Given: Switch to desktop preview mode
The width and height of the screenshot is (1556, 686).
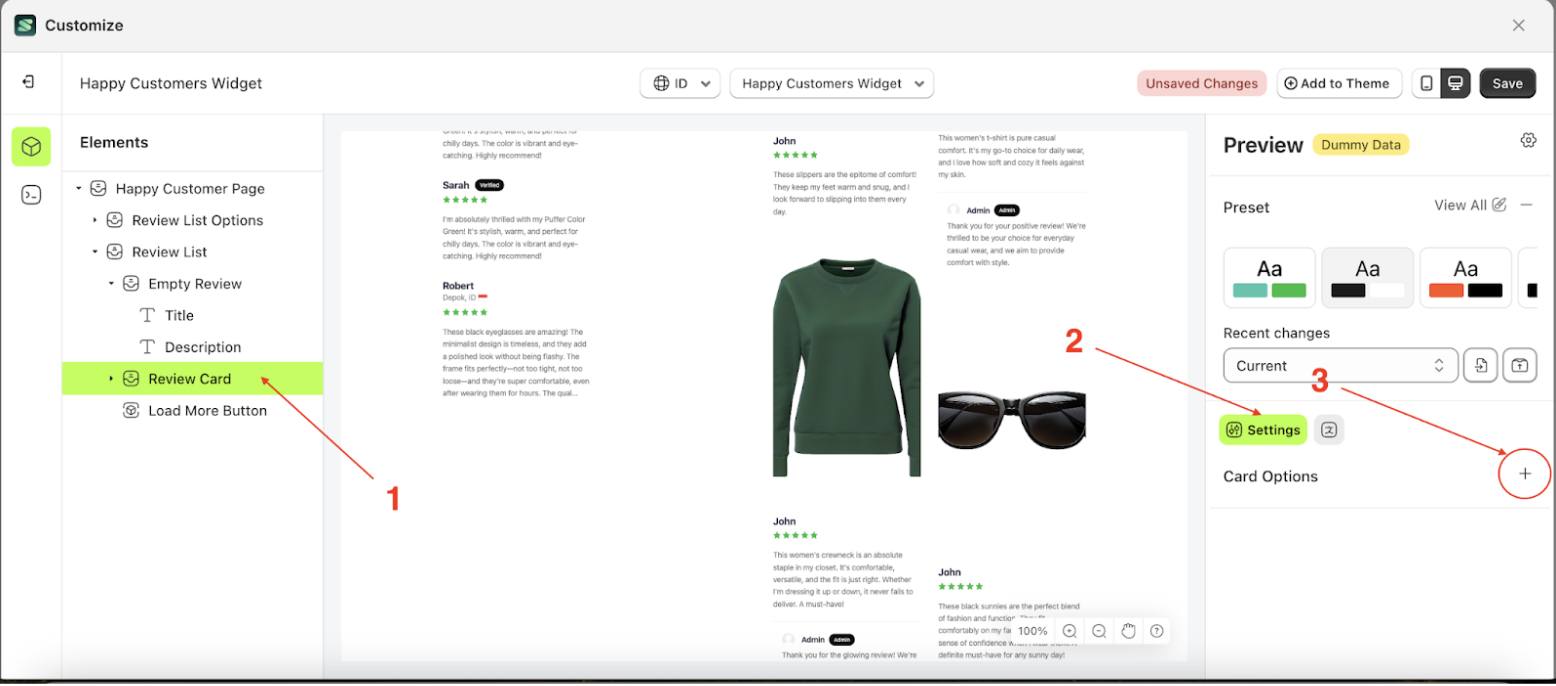Looking at the screenshot, I should point(1455,84).
